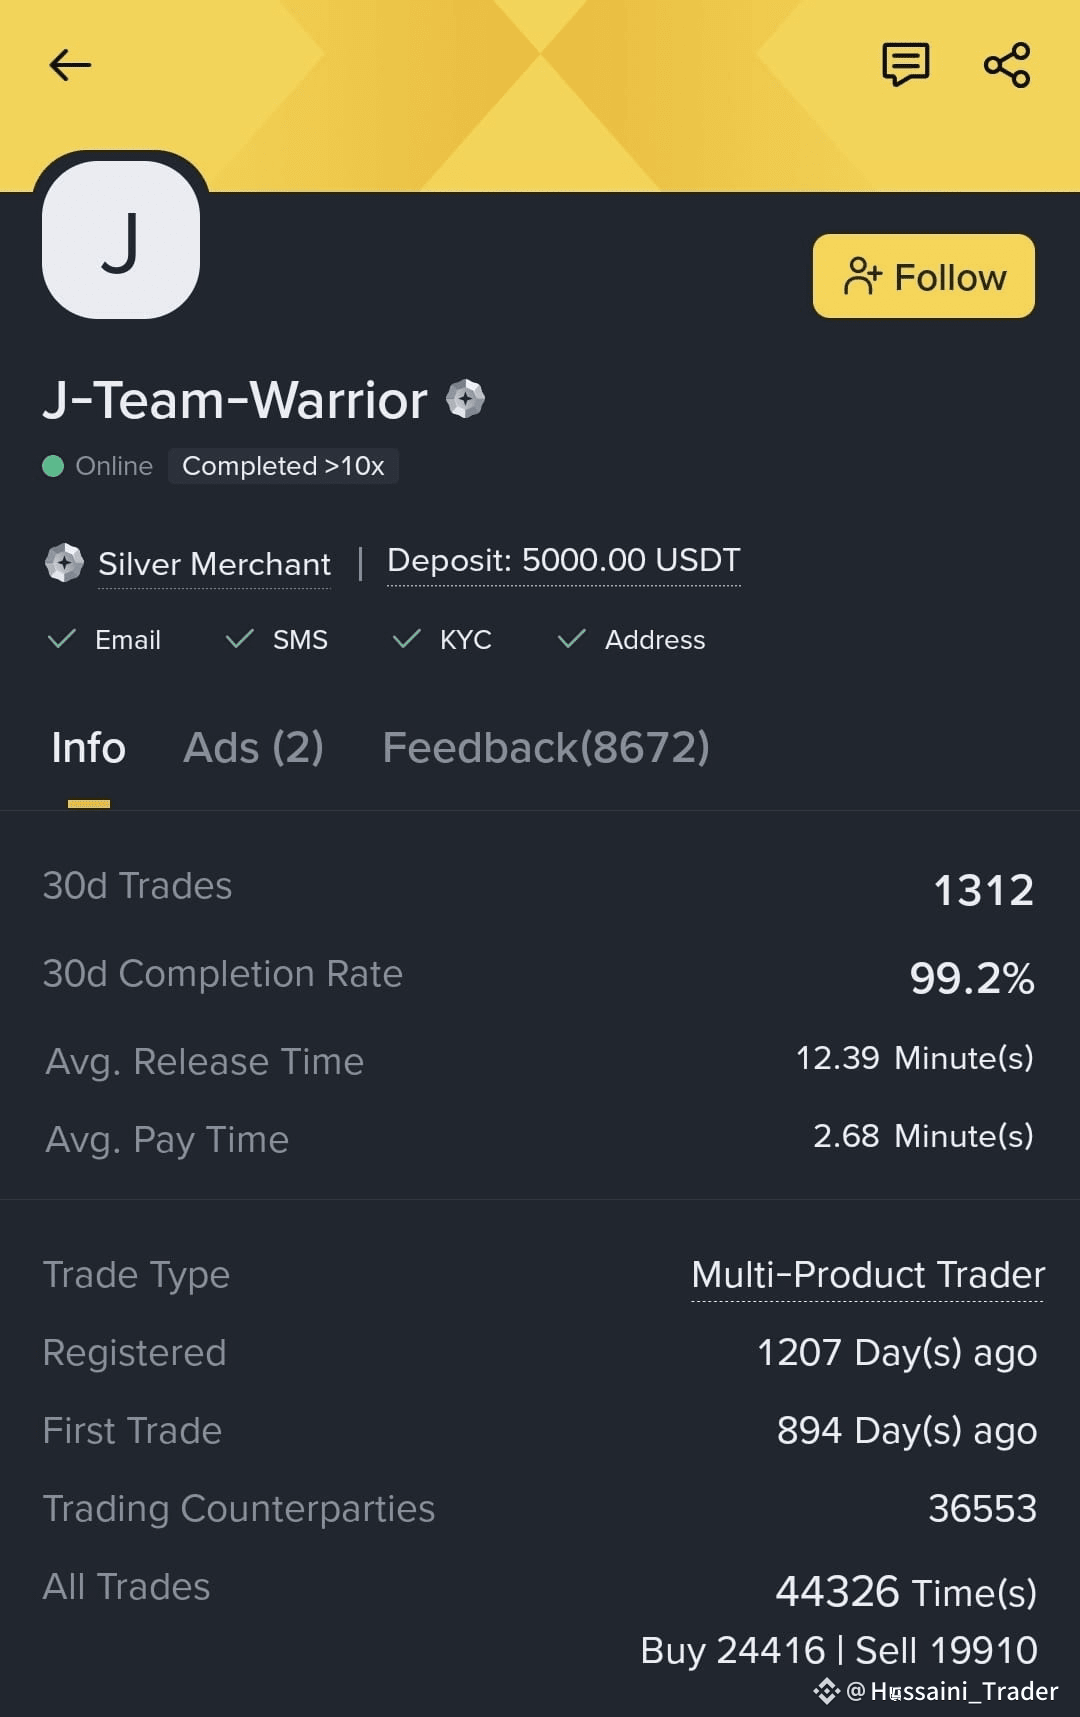Tap the Binance logo watermark icon

(827, 1691)
